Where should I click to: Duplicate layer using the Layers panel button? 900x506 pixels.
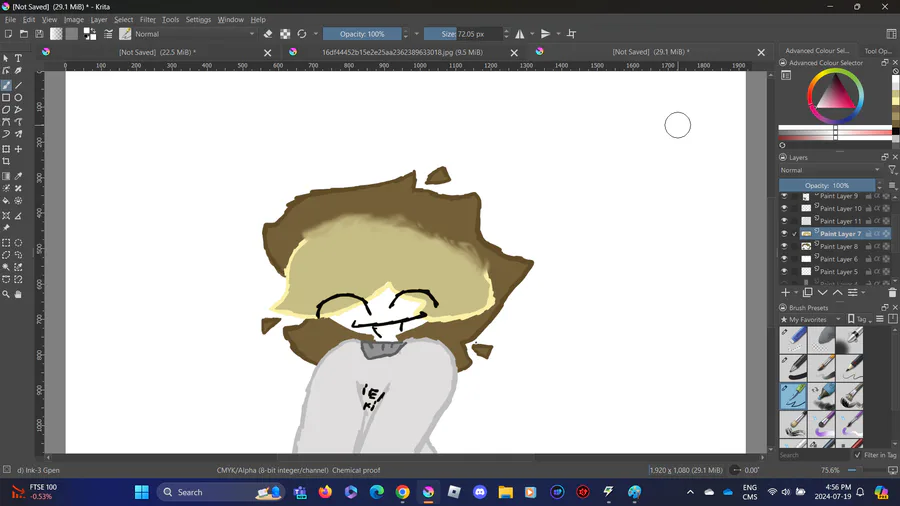coord(808,293)
